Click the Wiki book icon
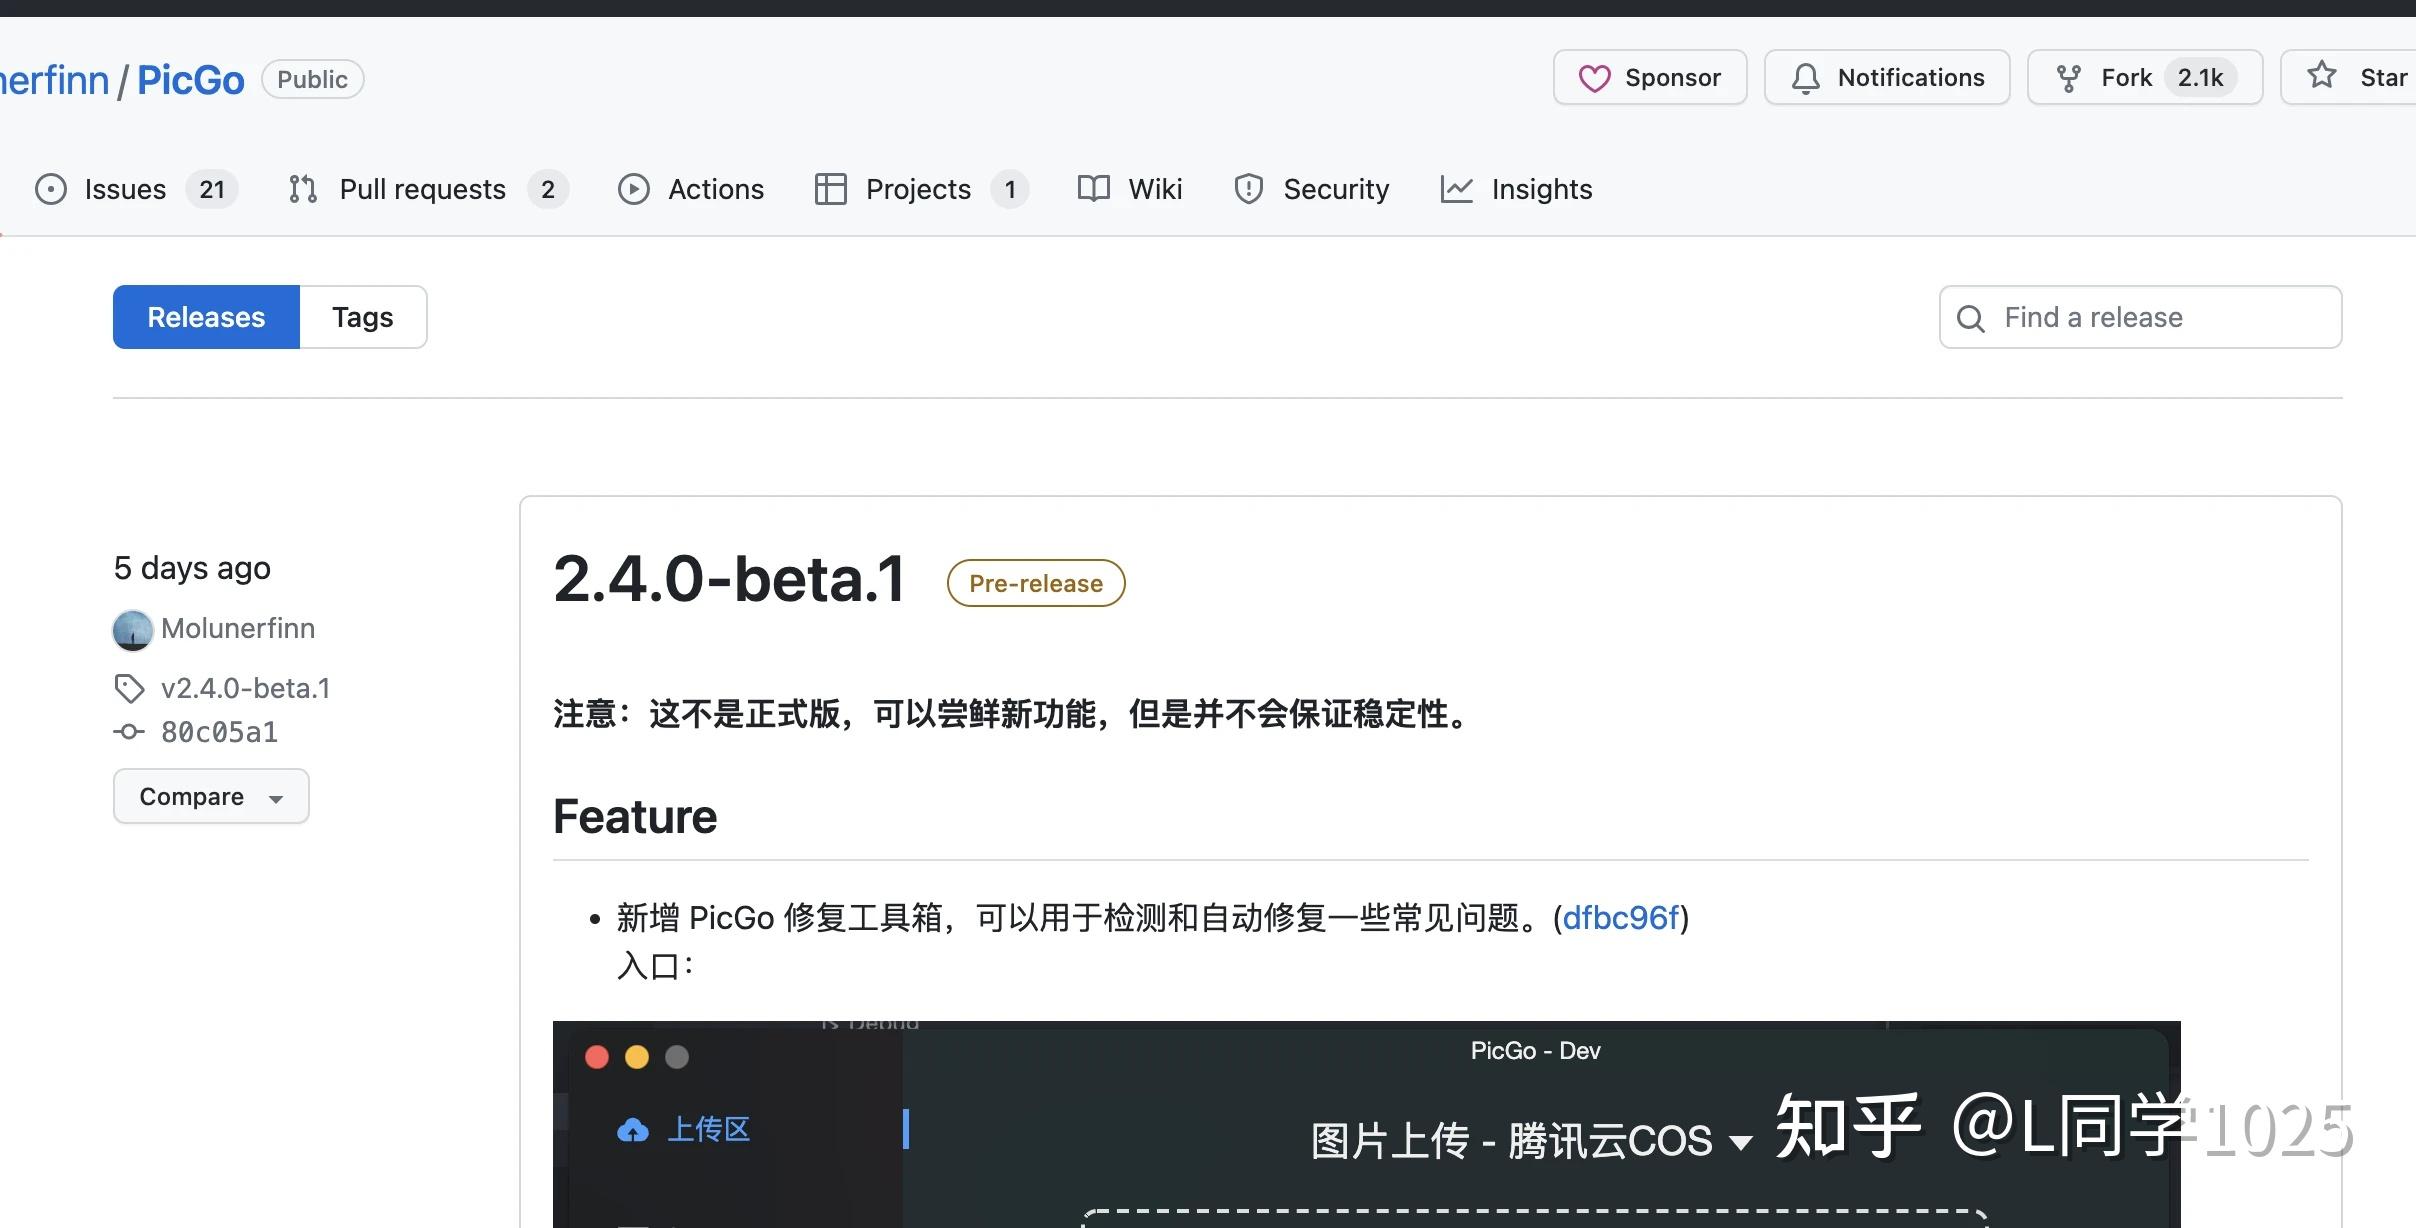The image size is (2416, 1228). click(1094, 189)
